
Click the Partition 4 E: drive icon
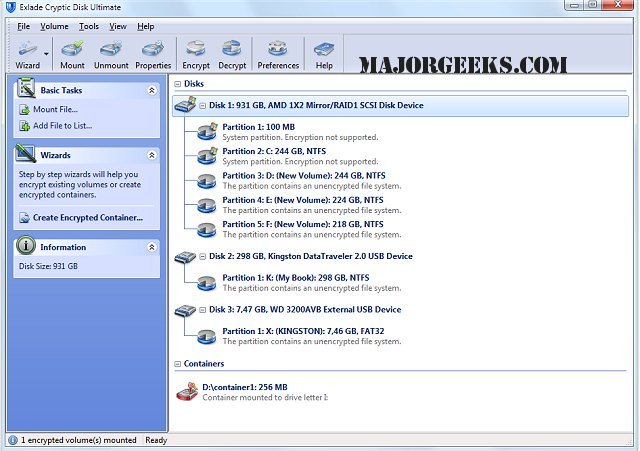tap(207, 205)
